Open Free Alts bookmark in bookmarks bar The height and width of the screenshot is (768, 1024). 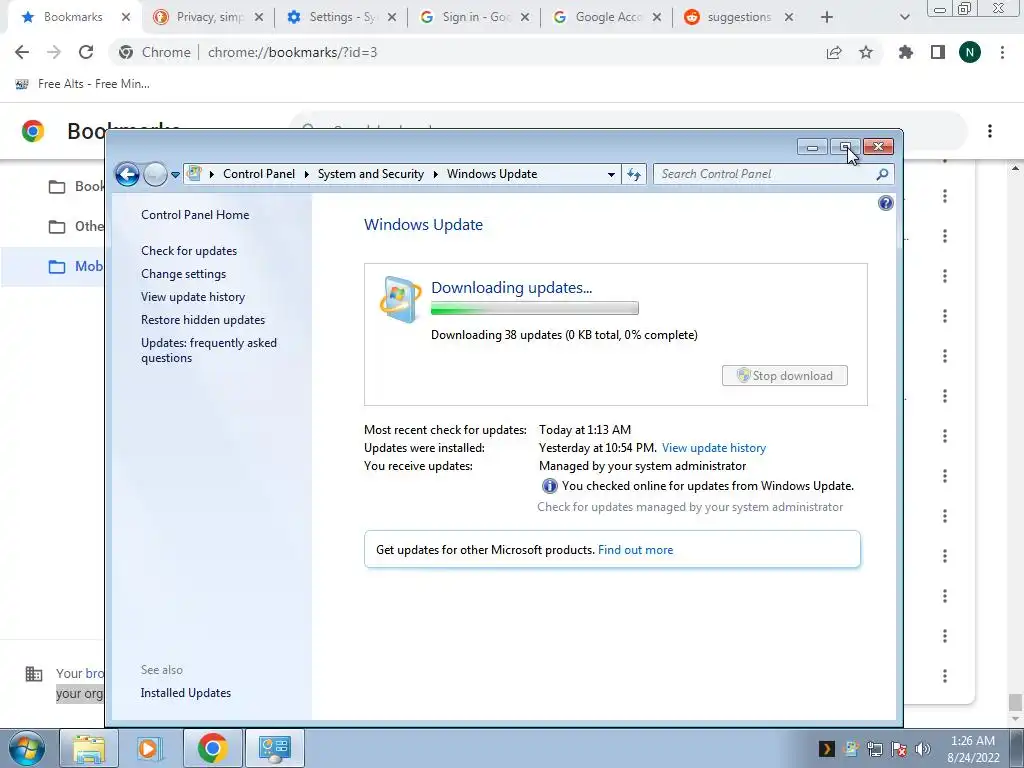click(83, 84)
